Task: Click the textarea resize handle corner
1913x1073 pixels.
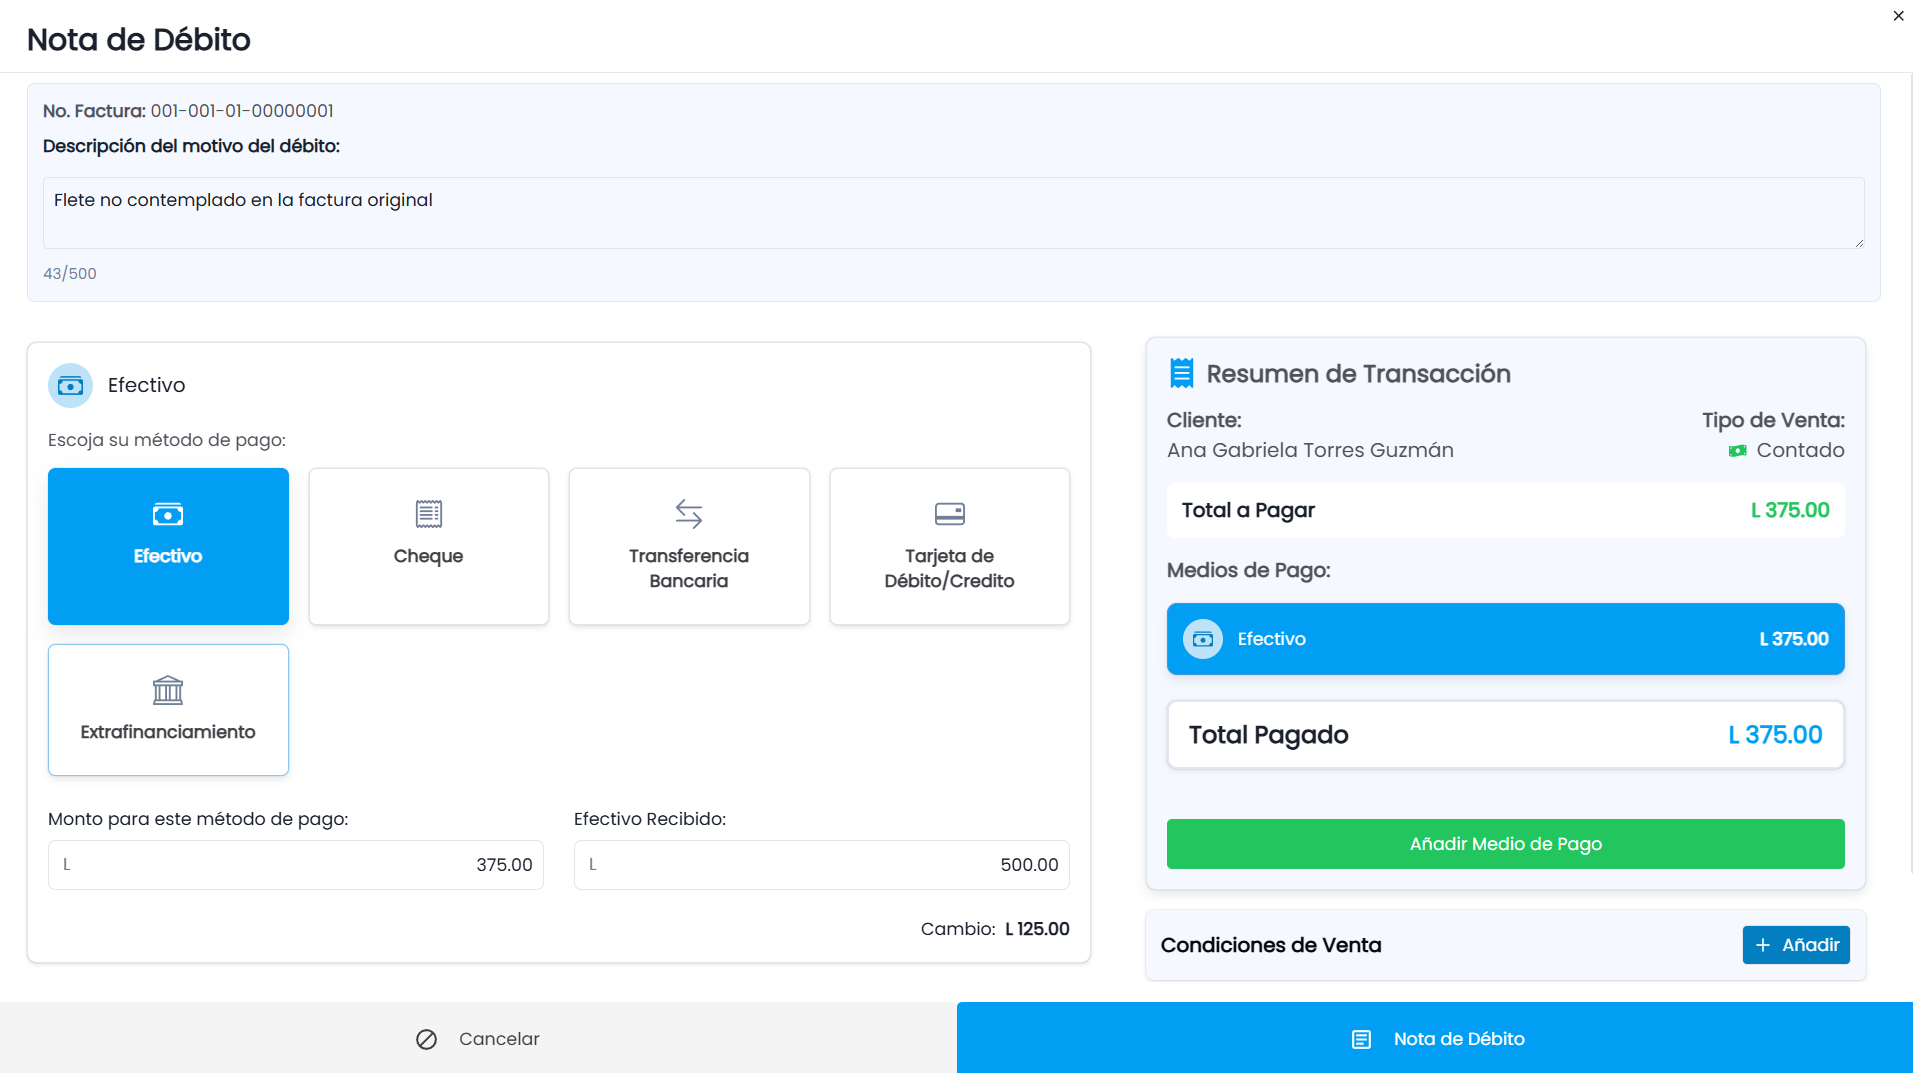Action: point(1859,243)
